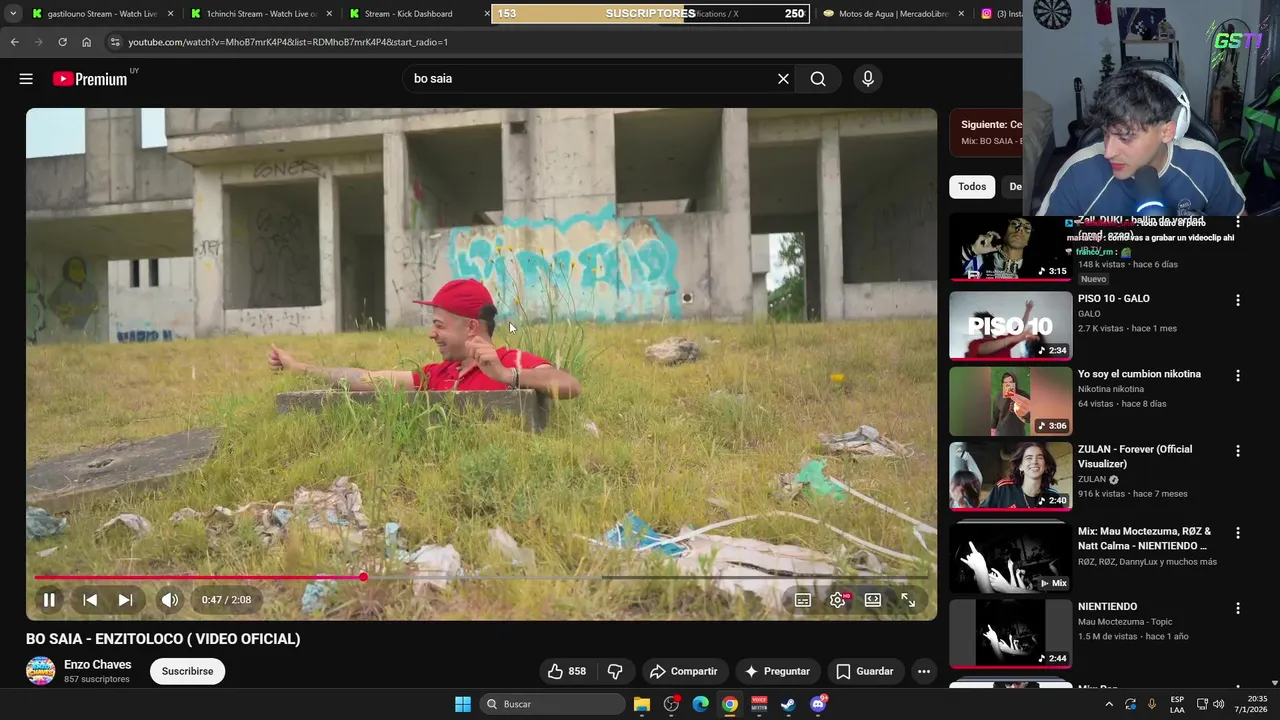Close the gastilouno Stream tab
This screenshot has height=720, width=1280.
coord(170,14)
